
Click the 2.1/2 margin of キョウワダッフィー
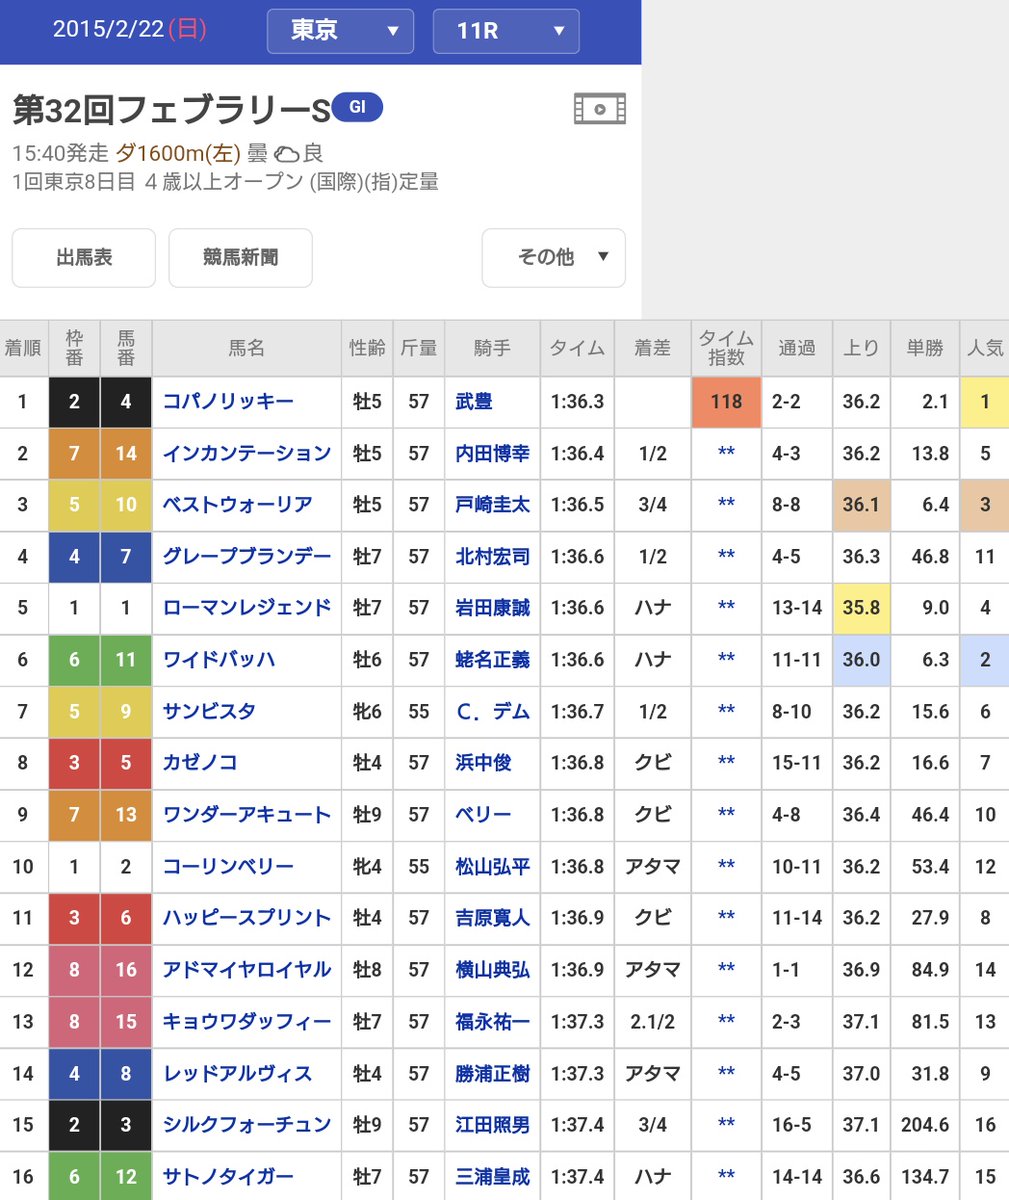[652, 1022]
